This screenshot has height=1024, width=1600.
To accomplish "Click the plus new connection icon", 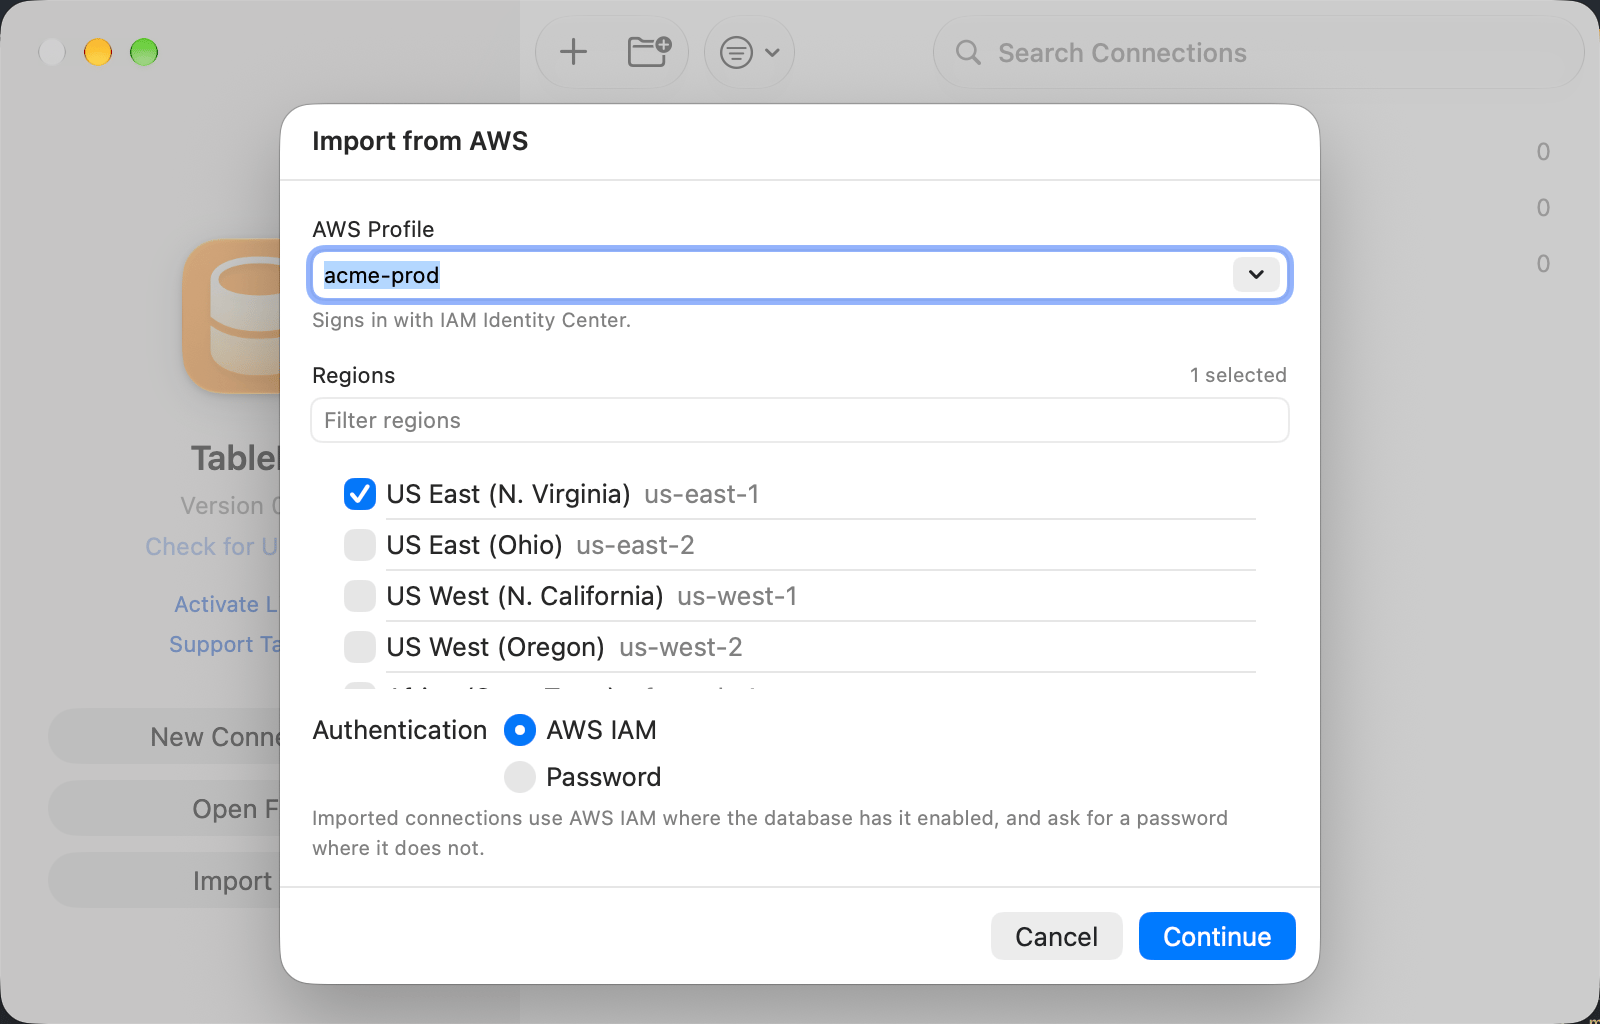I will coord(573,52).
